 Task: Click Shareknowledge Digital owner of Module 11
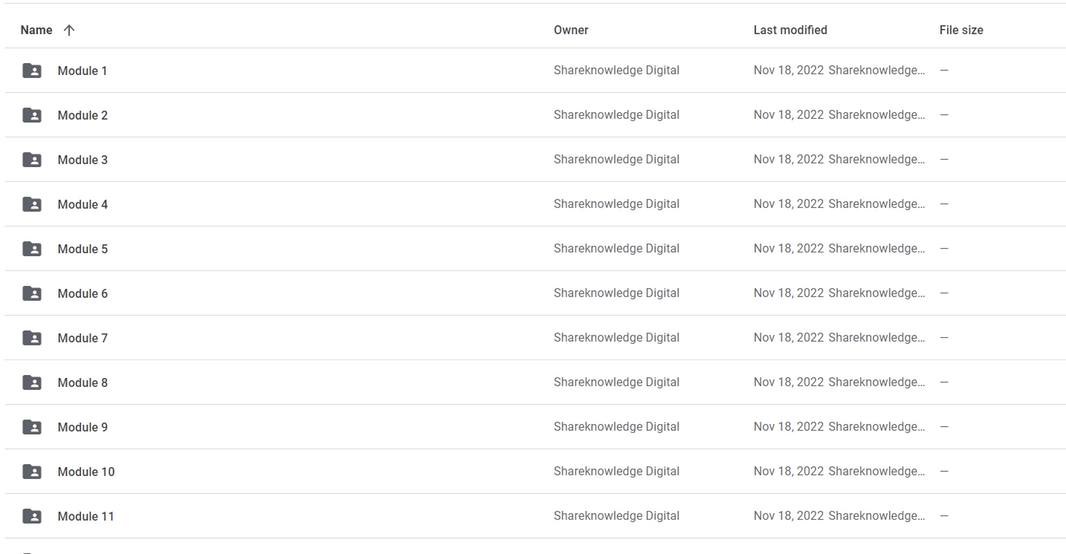coord(616,516)
